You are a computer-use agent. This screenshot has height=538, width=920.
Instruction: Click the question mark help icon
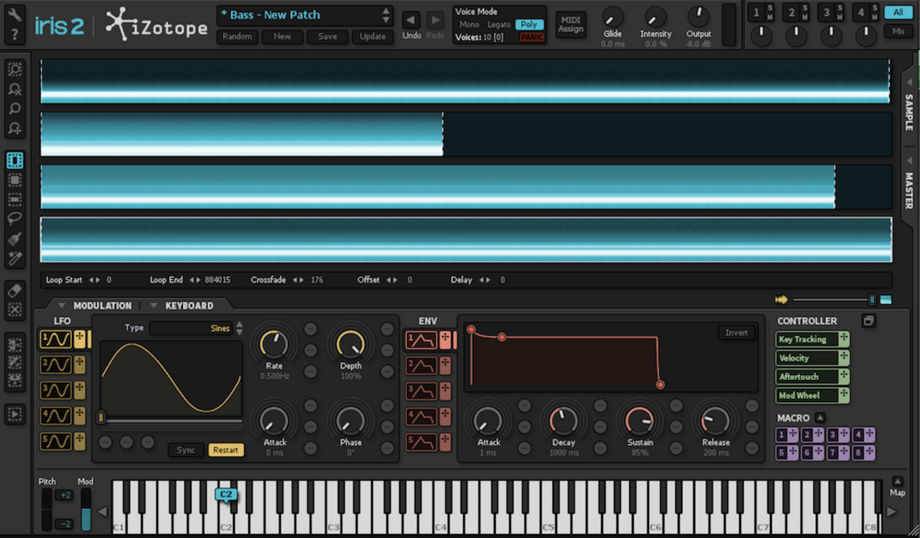click(14, 36)
